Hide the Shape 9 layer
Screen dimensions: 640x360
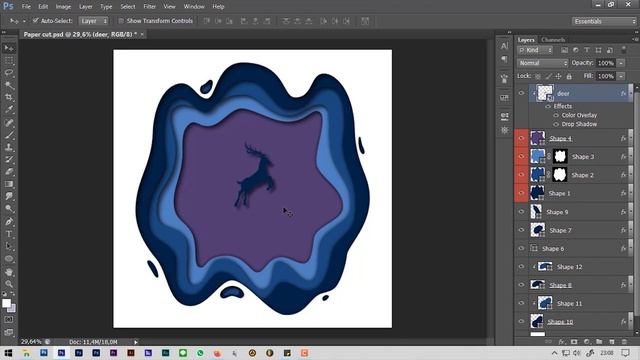click(521, 212)
